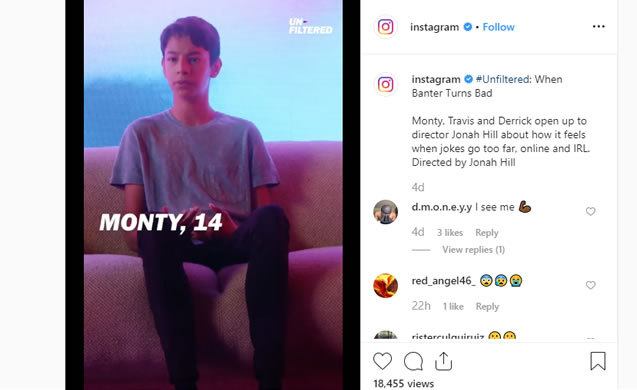Like d.m.o.n.e.y.y's comment heart
Image resolution: width=637 pixels, height=390 pixels.
590,211
